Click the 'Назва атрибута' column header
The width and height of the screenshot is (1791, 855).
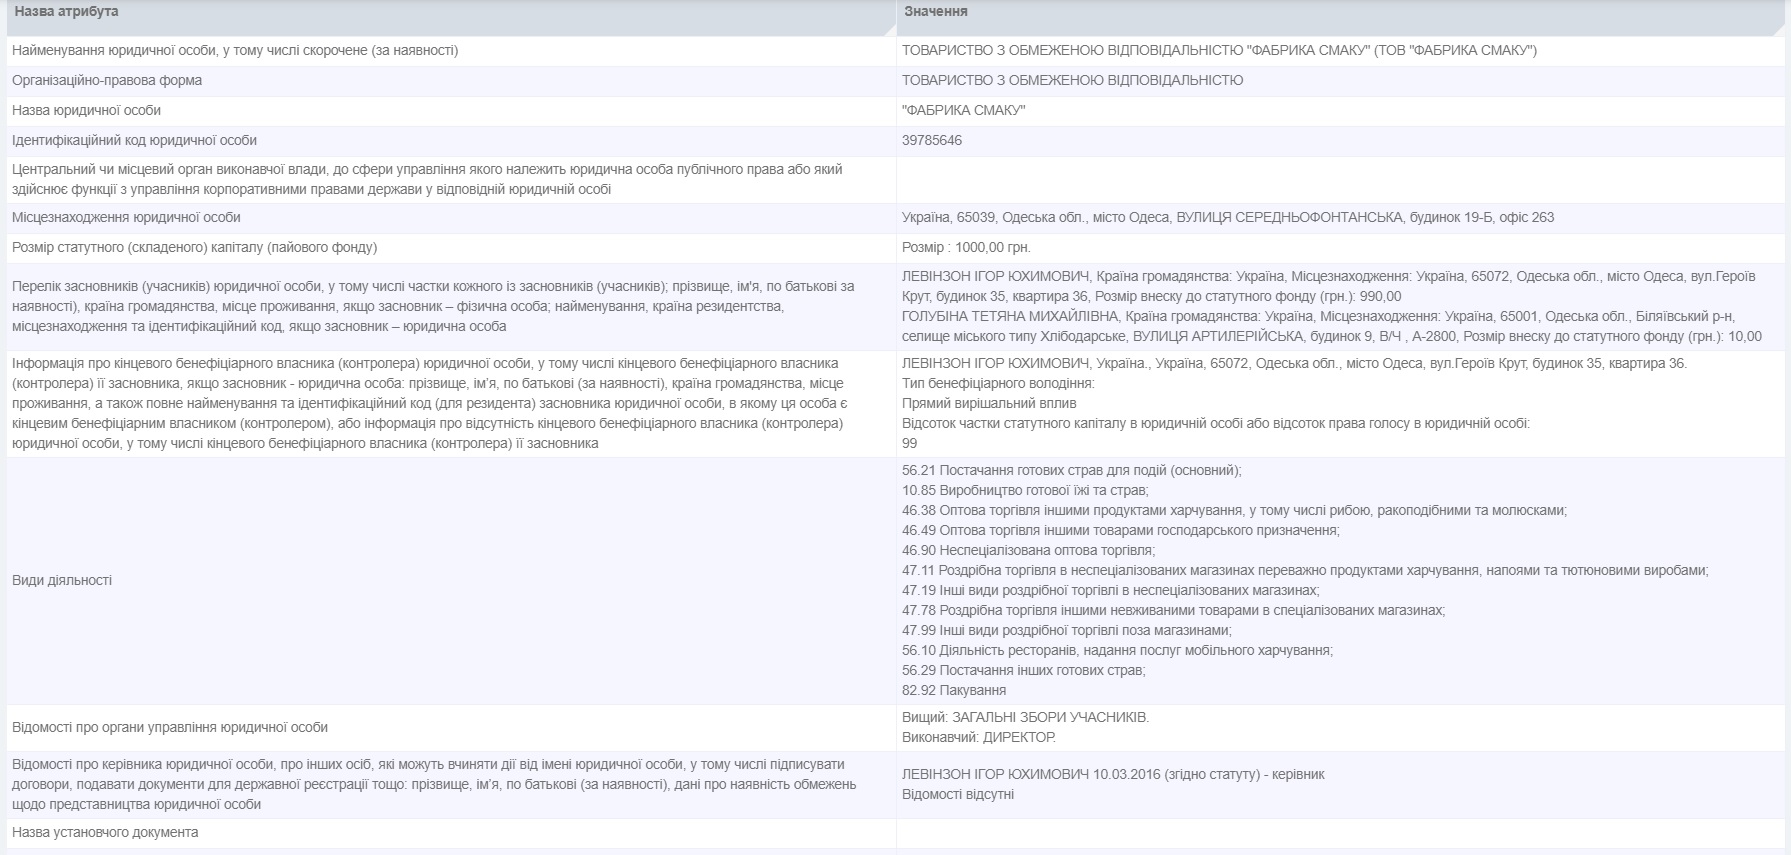tap(66, 11)
